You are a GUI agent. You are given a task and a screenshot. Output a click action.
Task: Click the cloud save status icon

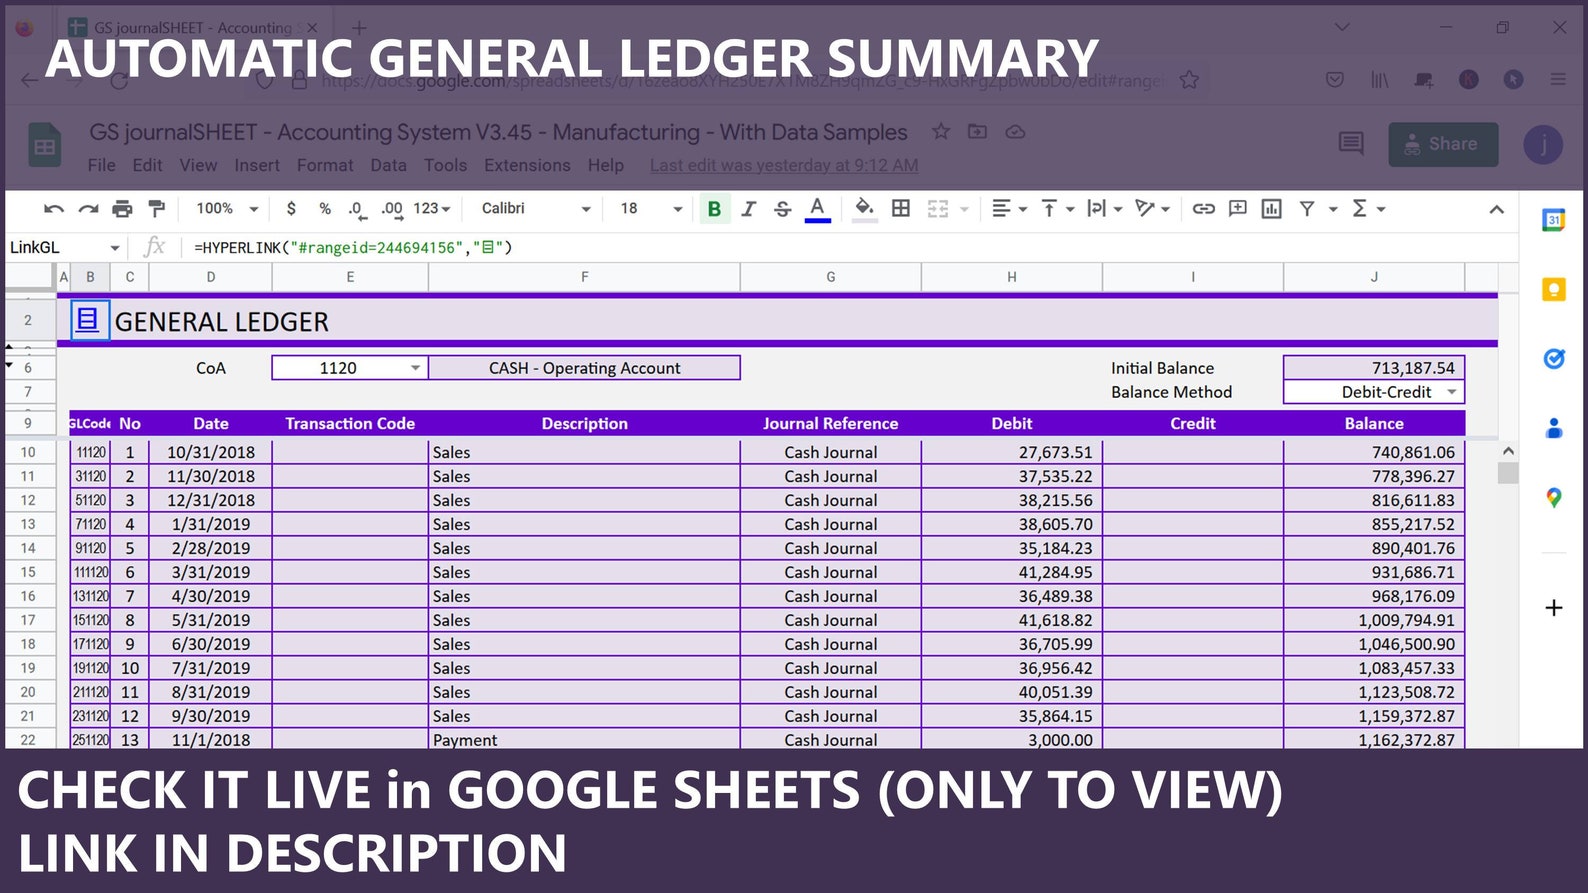pos(1015,131)
